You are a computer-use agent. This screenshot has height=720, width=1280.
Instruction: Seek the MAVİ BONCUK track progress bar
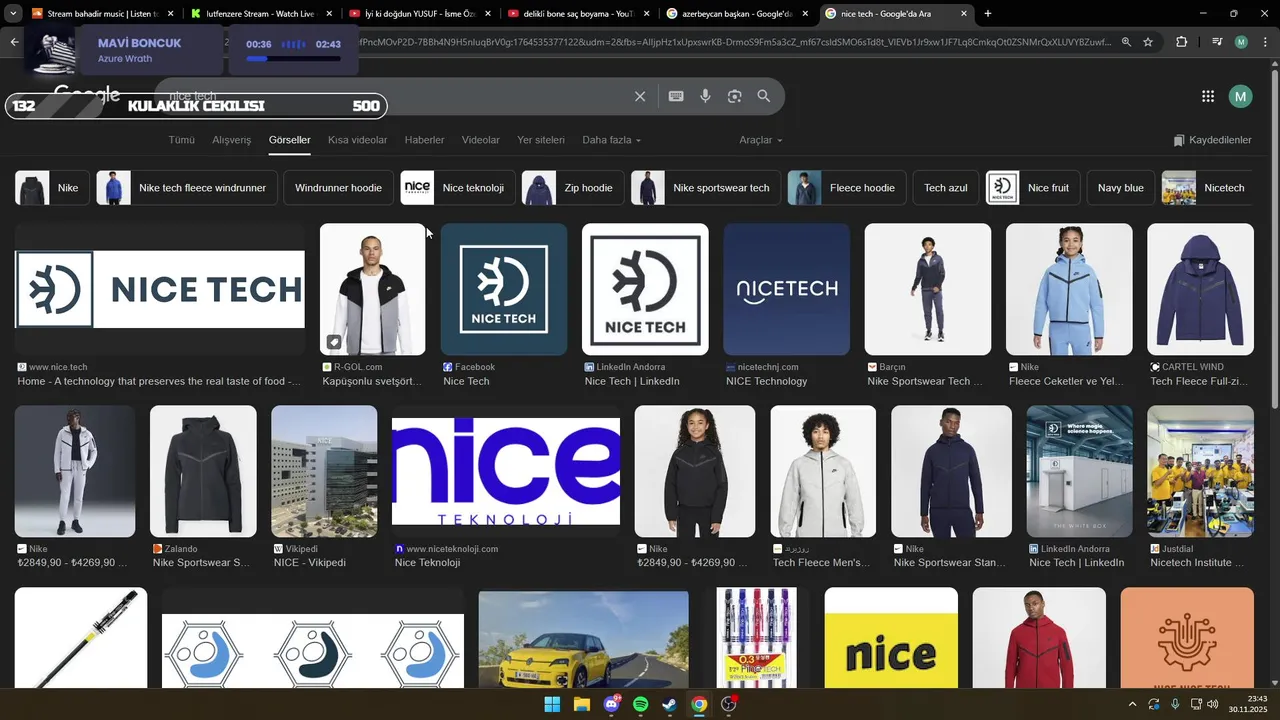click(x=293, y=59)
